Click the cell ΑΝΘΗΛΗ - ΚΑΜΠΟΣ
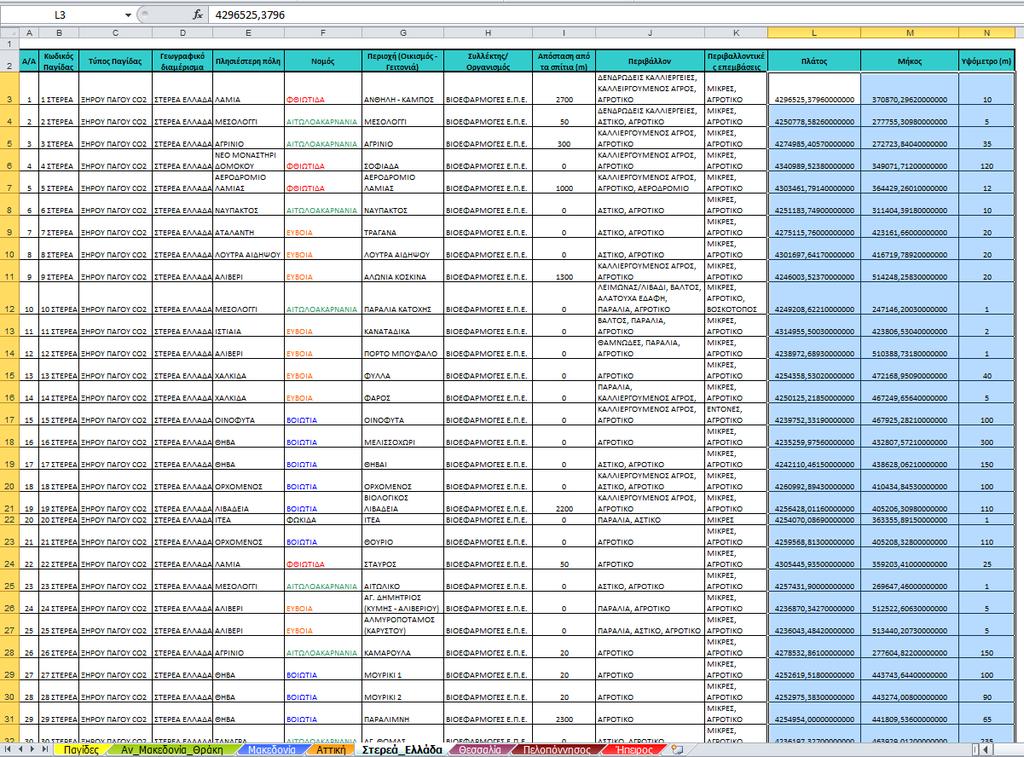 (x=402, y=89)
